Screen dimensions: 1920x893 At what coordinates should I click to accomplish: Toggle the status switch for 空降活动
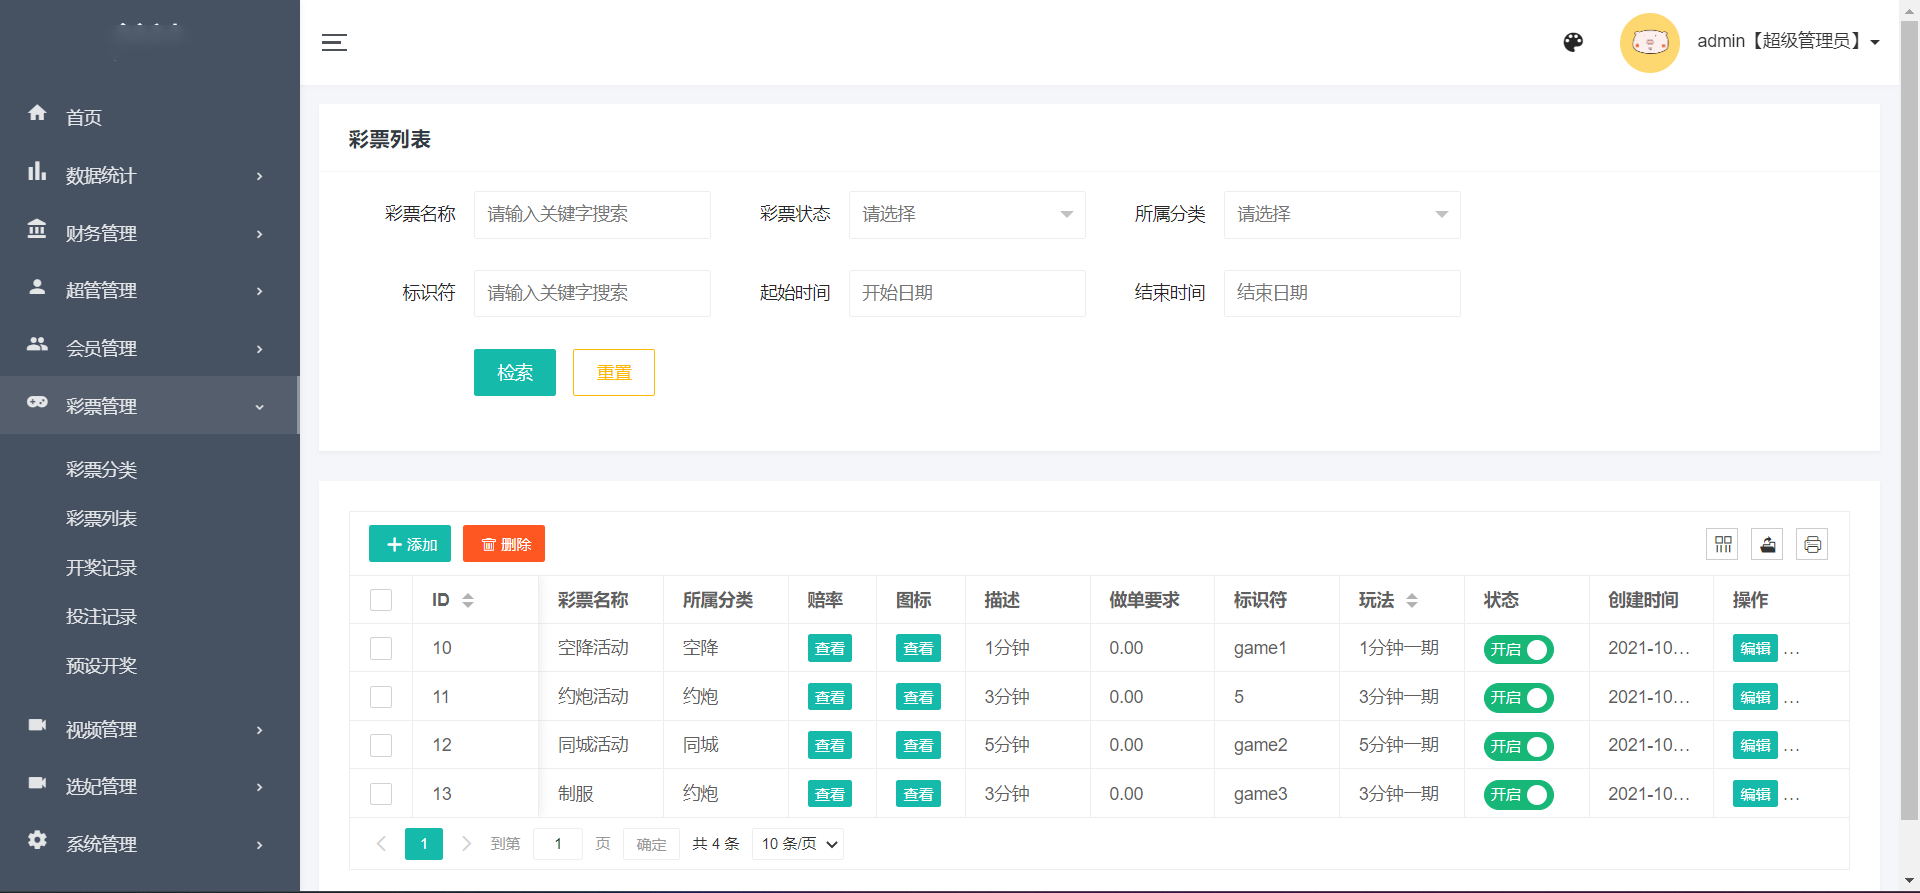coord(1518,649)
